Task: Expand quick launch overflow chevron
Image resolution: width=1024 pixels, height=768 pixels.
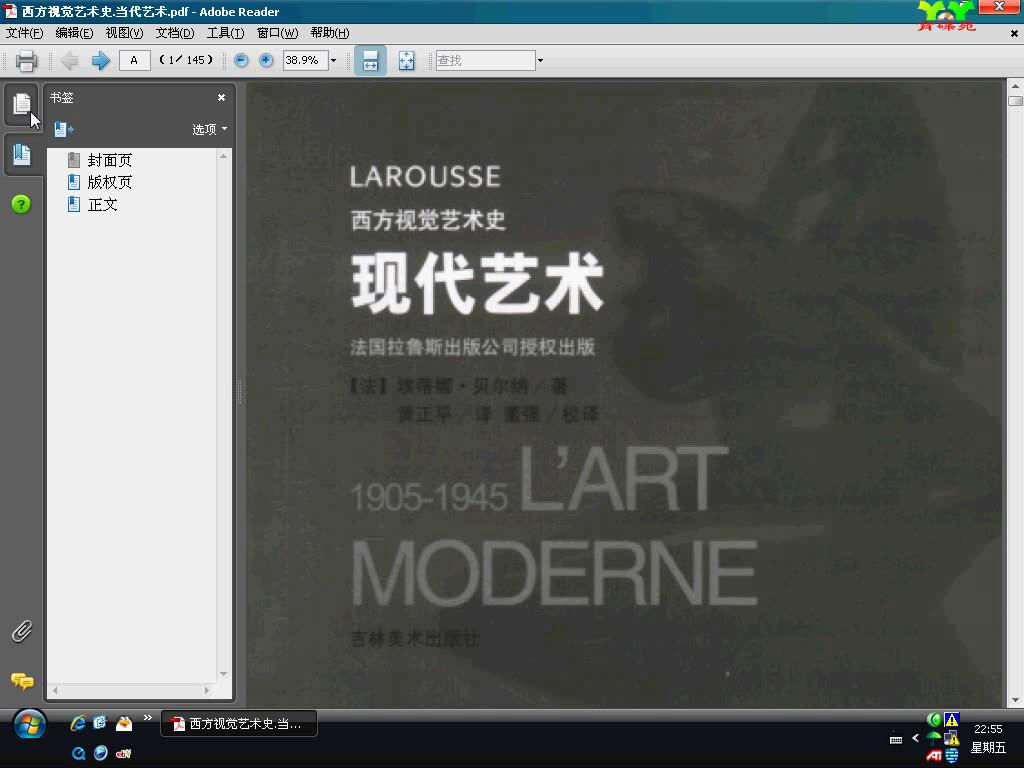Action: [148, 718]
